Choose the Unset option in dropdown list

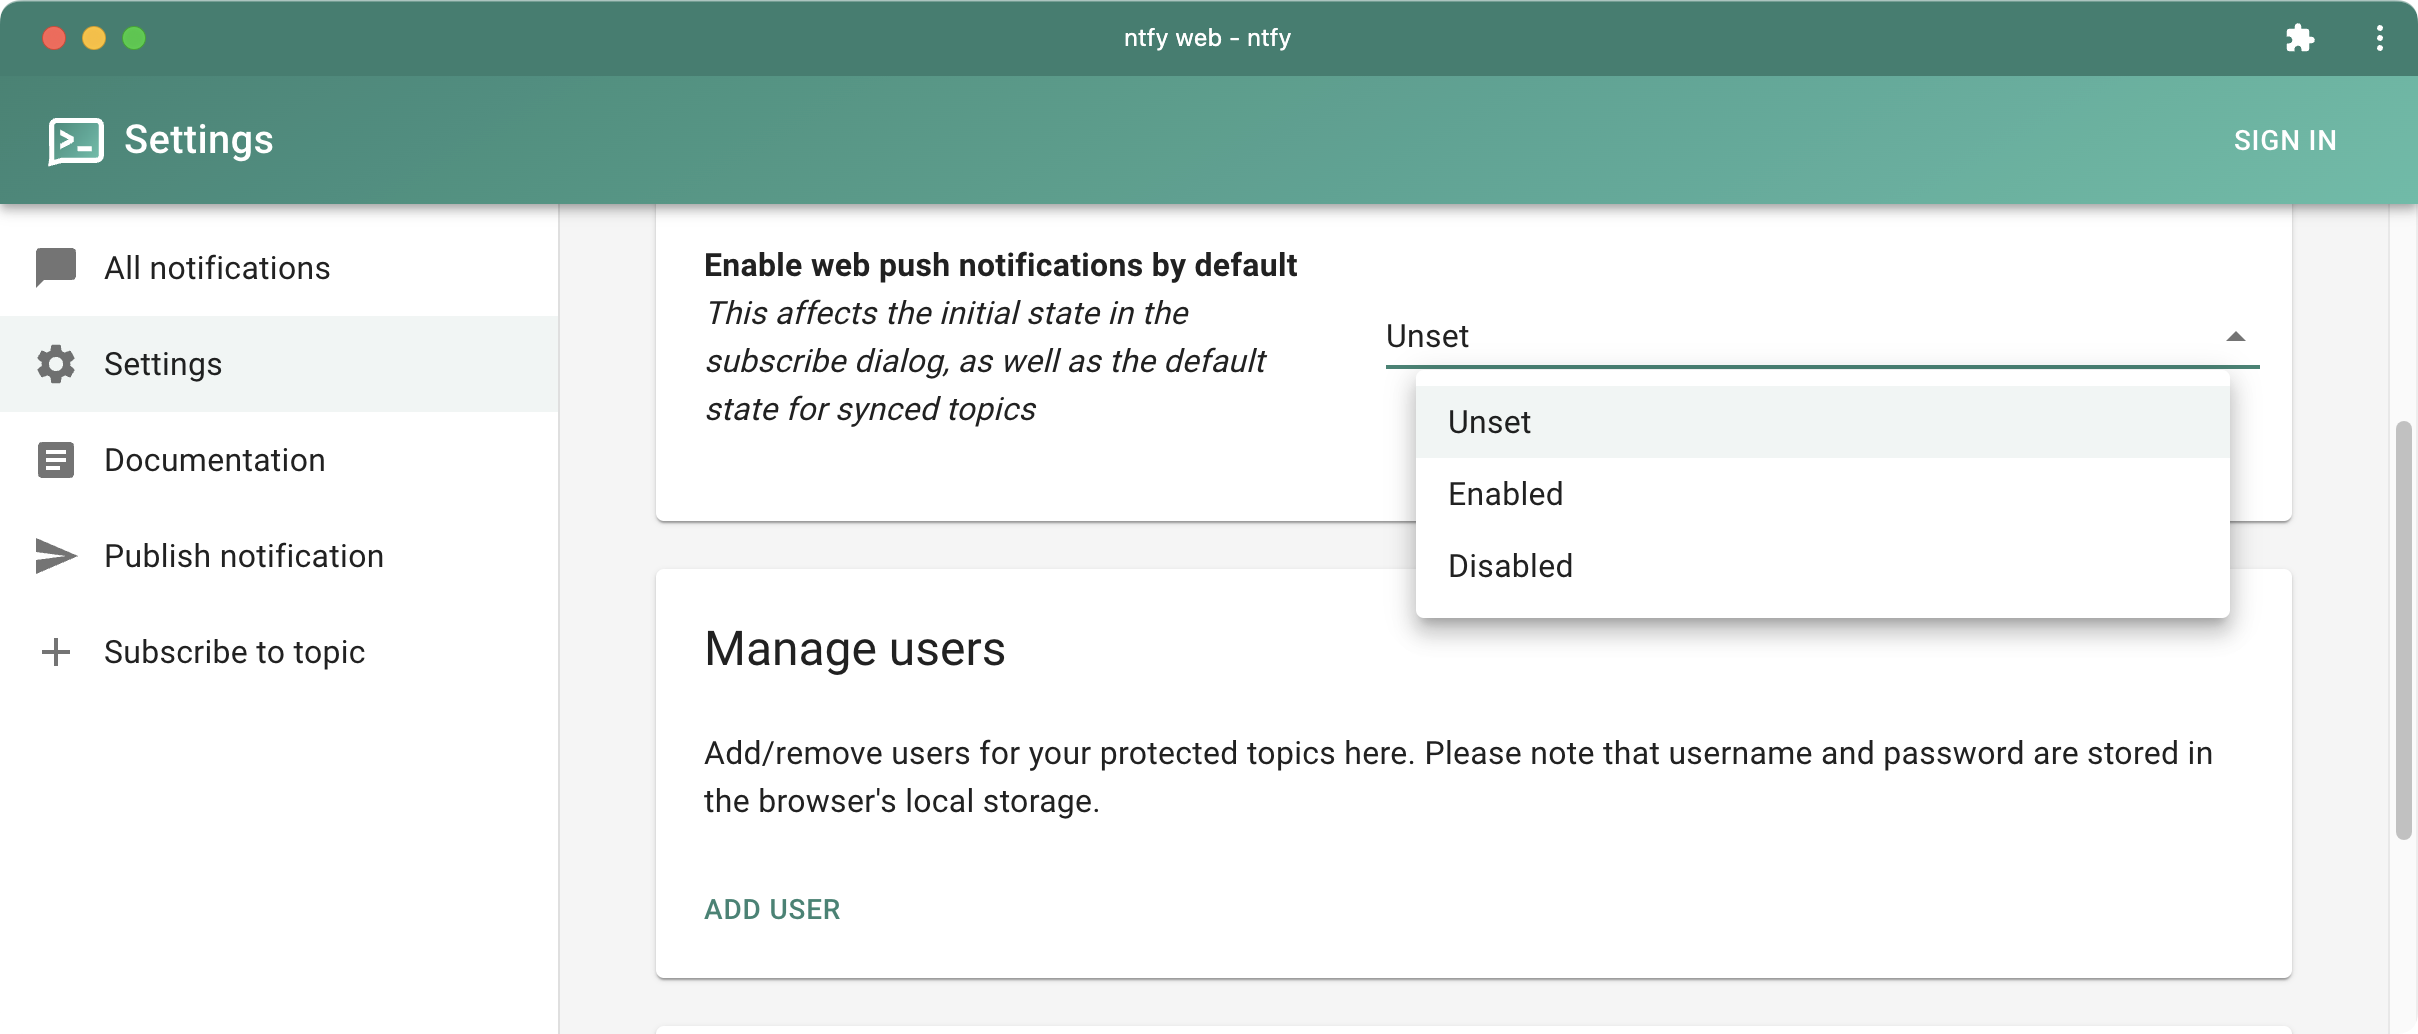pos(1489,422)
